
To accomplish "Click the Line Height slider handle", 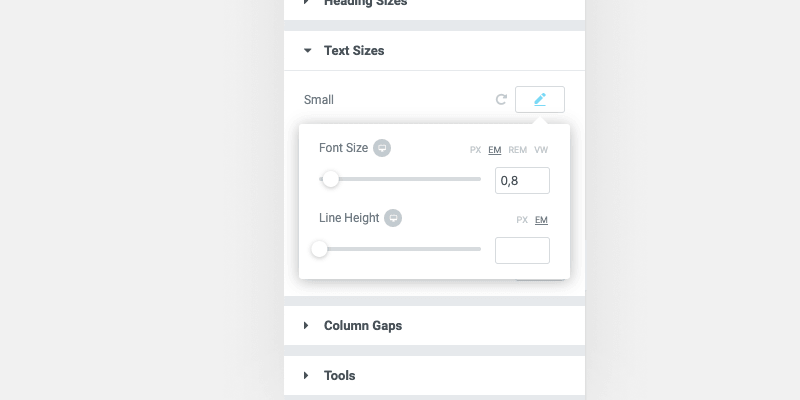I will click(319, 249).
